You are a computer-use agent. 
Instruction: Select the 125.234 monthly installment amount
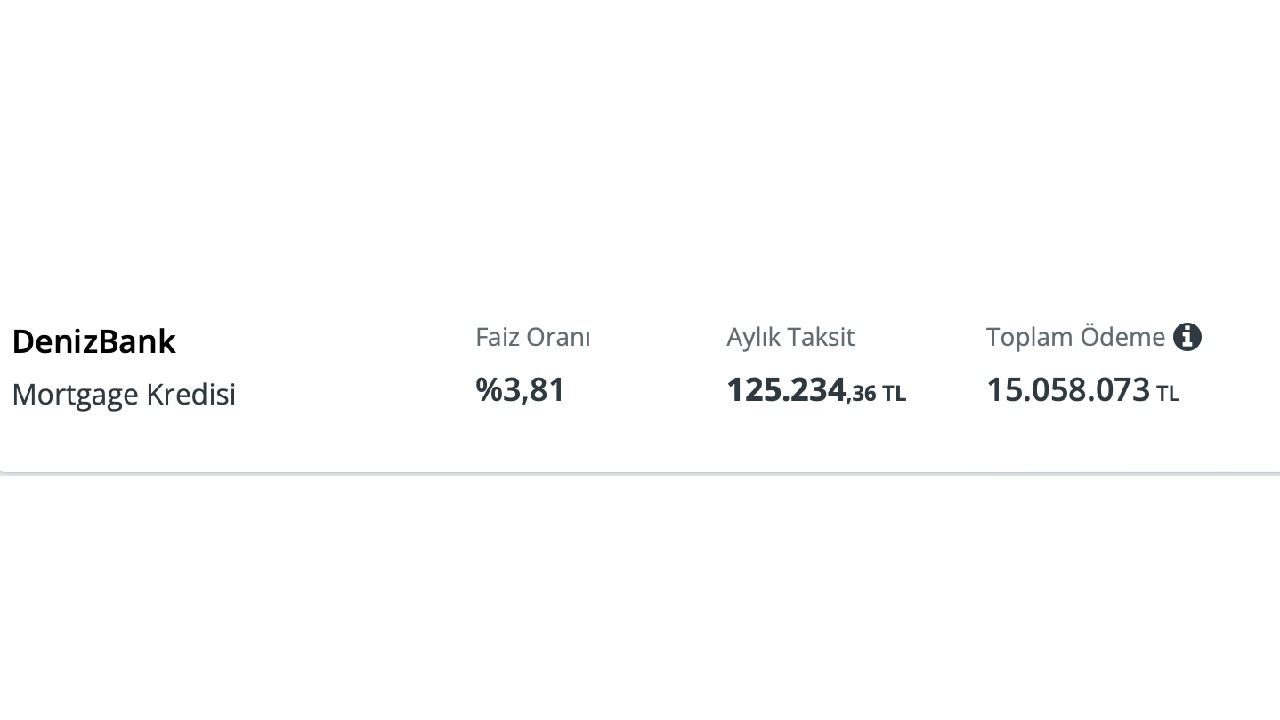coord(786,390)
